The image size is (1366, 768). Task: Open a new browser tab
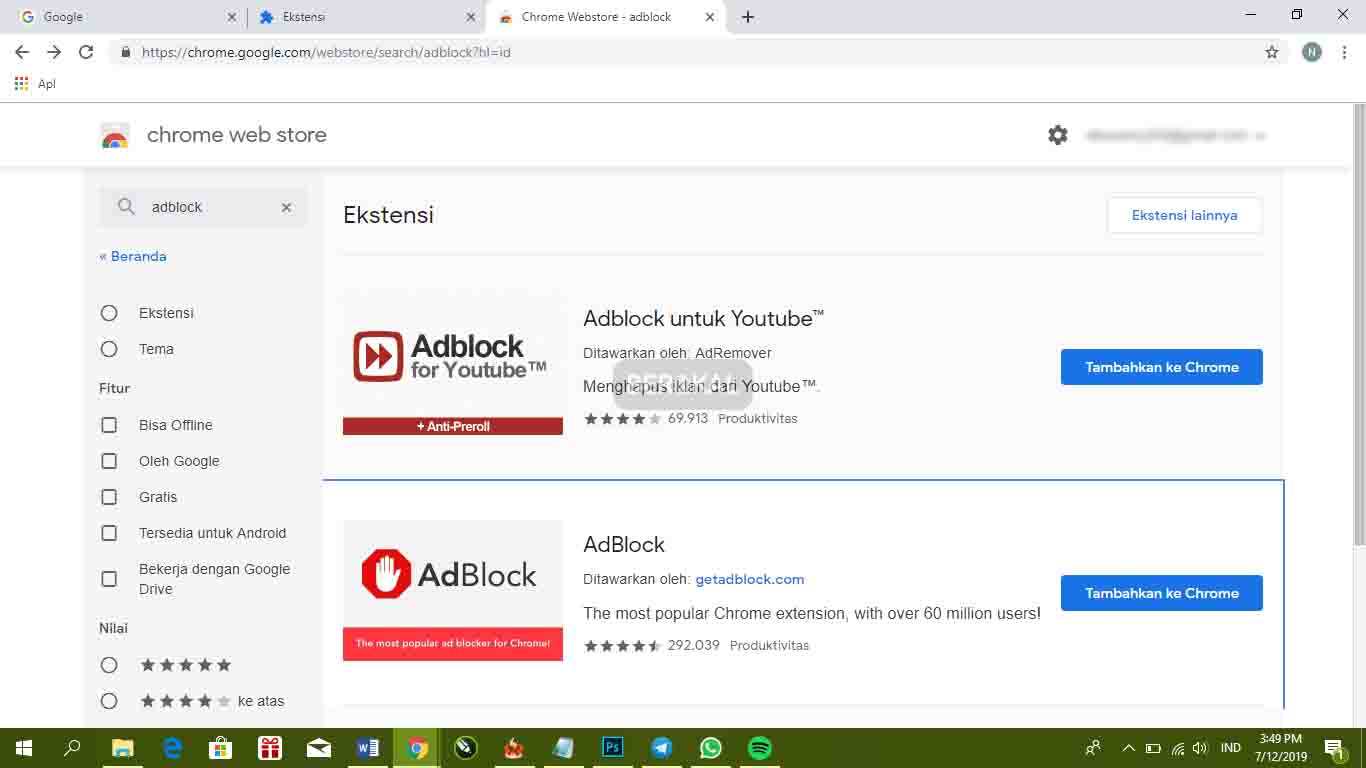click(748, 17)
